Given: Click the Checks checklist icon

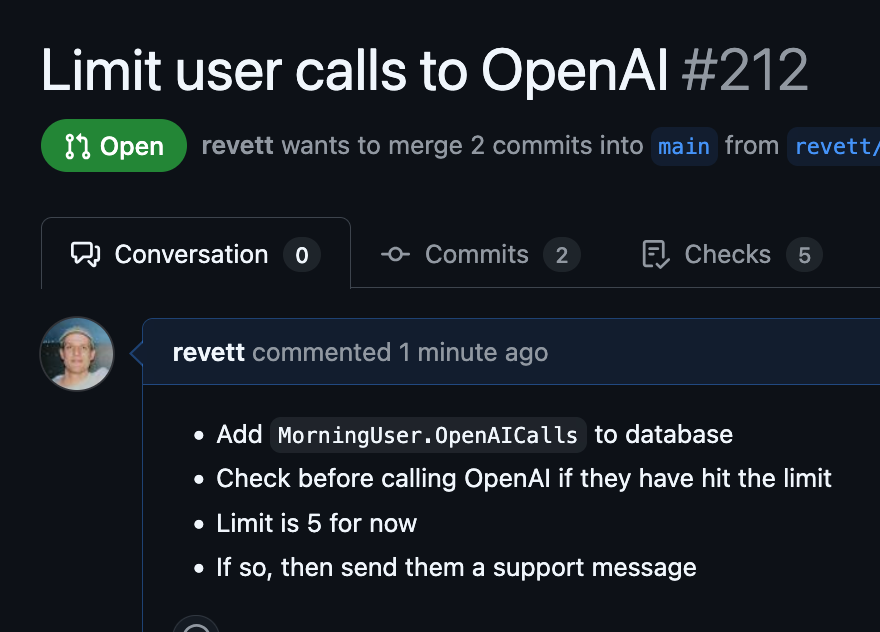Looking at the screenshot, I should (656, 254).
